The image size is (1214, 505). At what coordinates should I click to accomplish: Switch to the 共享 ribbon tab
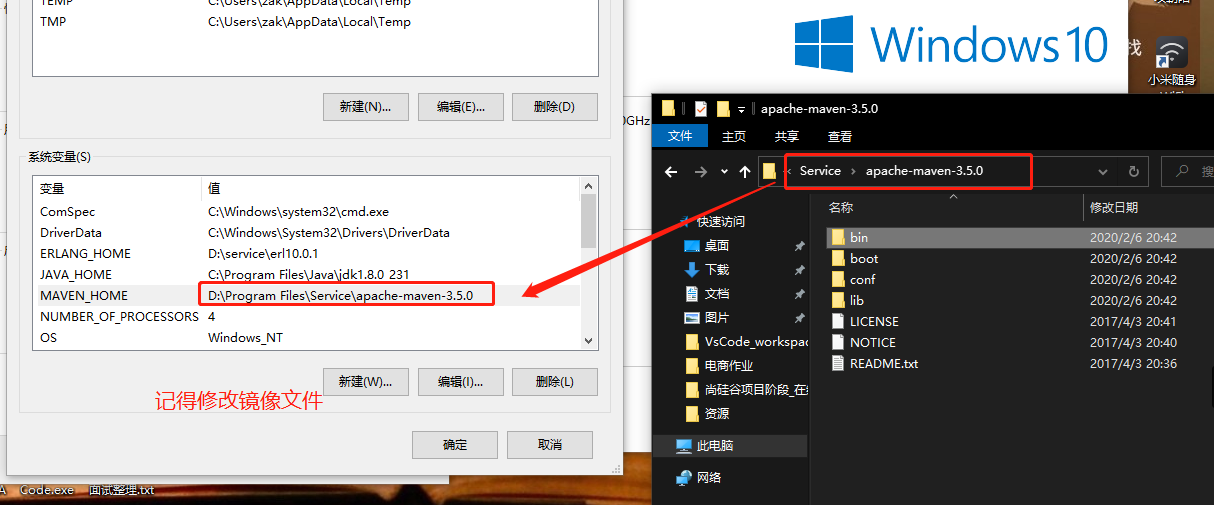click(x=787, y=136)
